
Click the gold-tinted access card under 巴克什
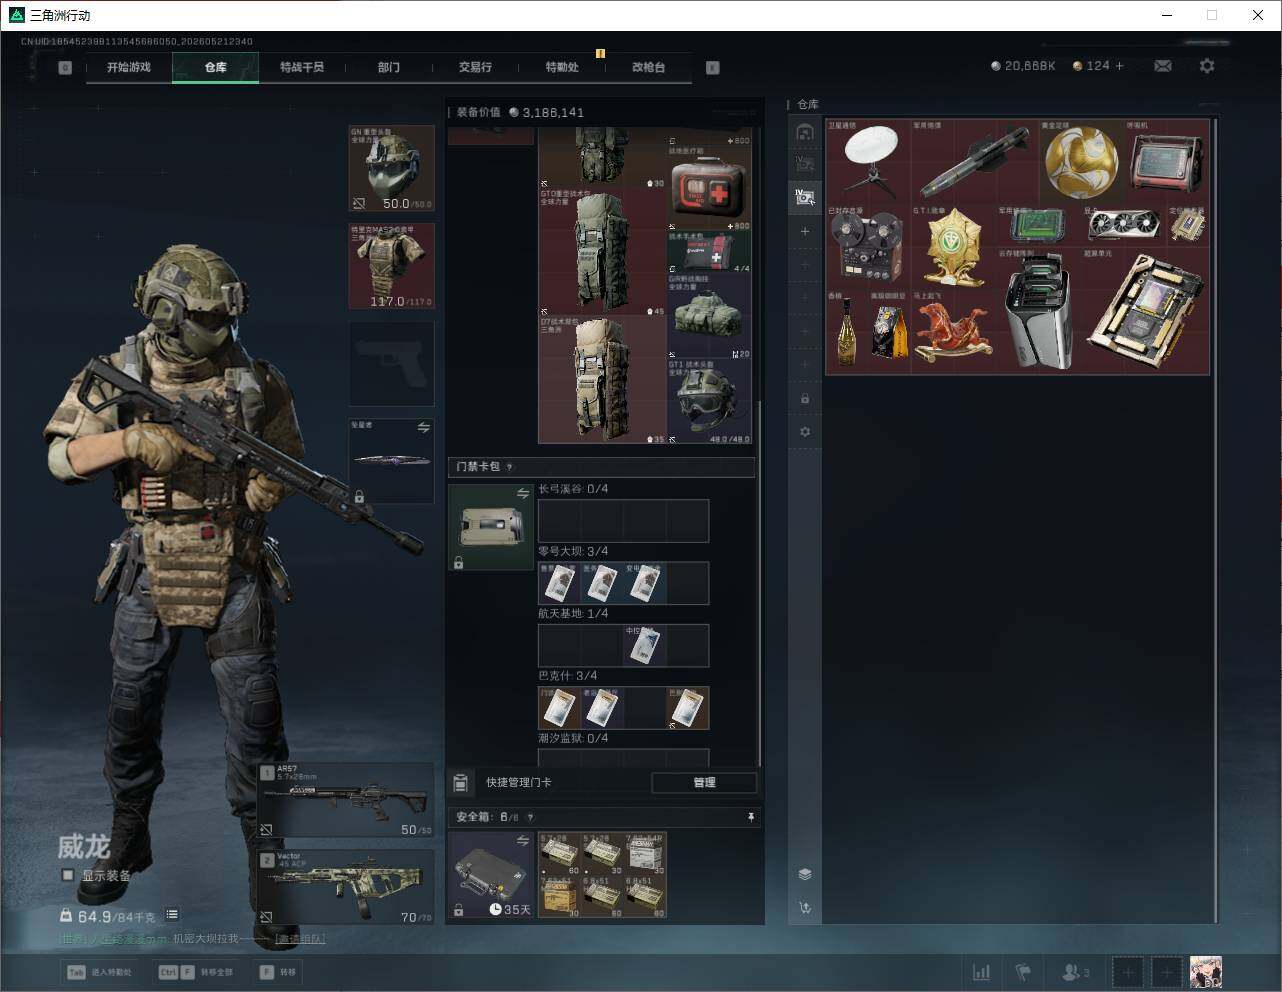pyautogui.click(x=687, y=708)
